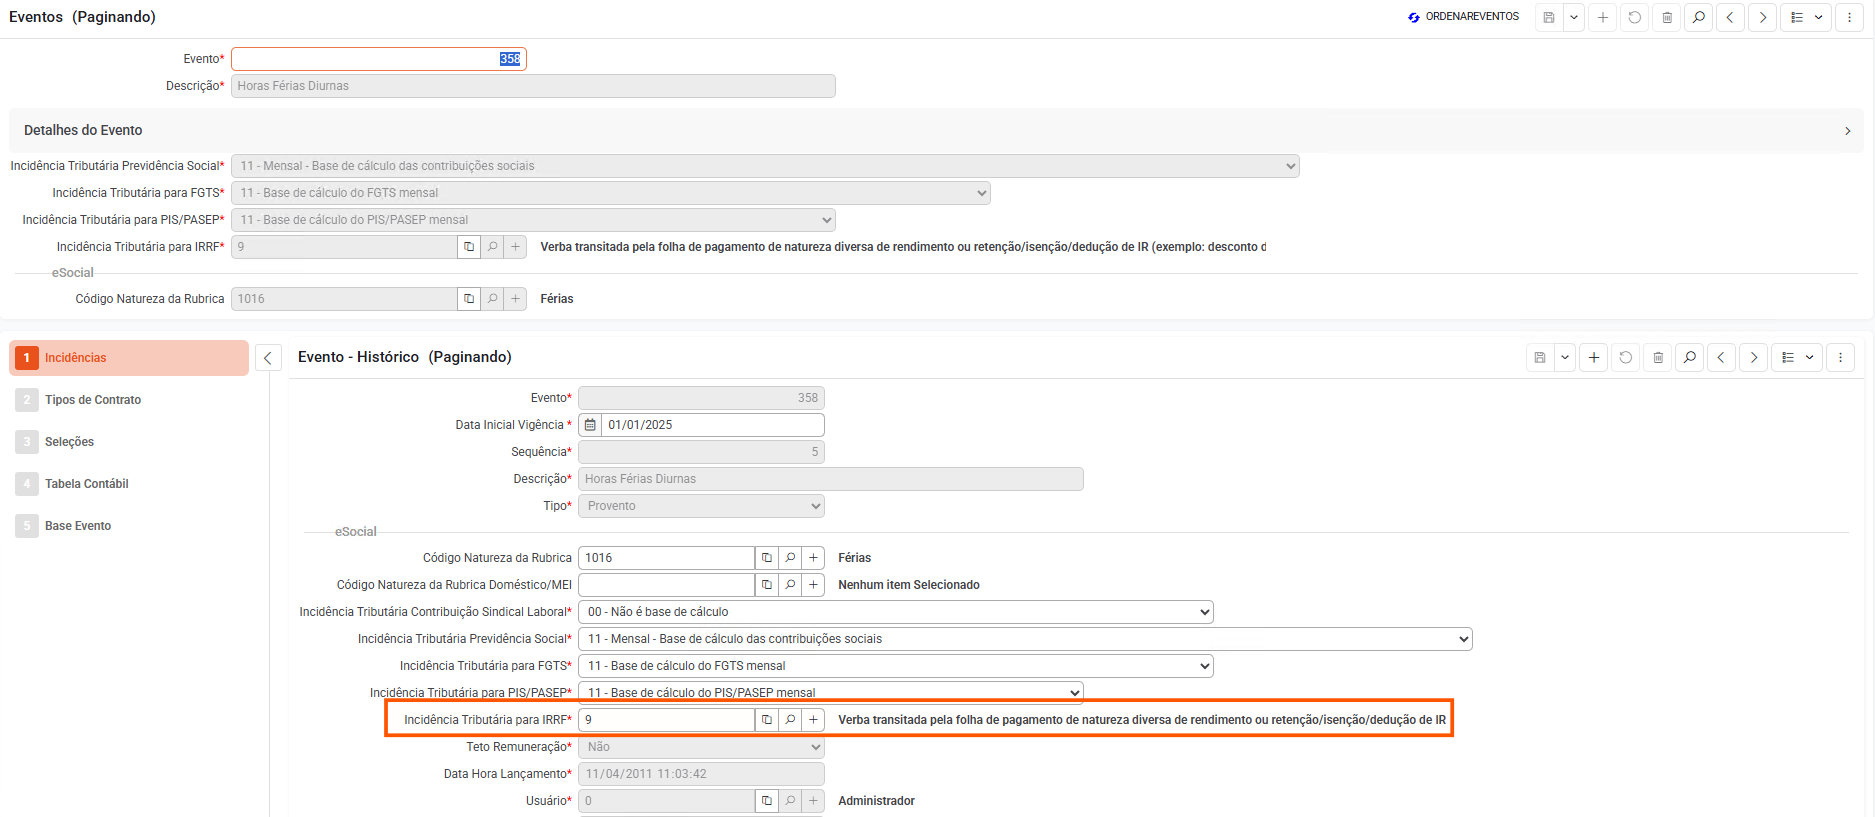Click magnifier lookup beside highlighted IRRF field
The image size is (1875, 817).
(x=790, y=720)
